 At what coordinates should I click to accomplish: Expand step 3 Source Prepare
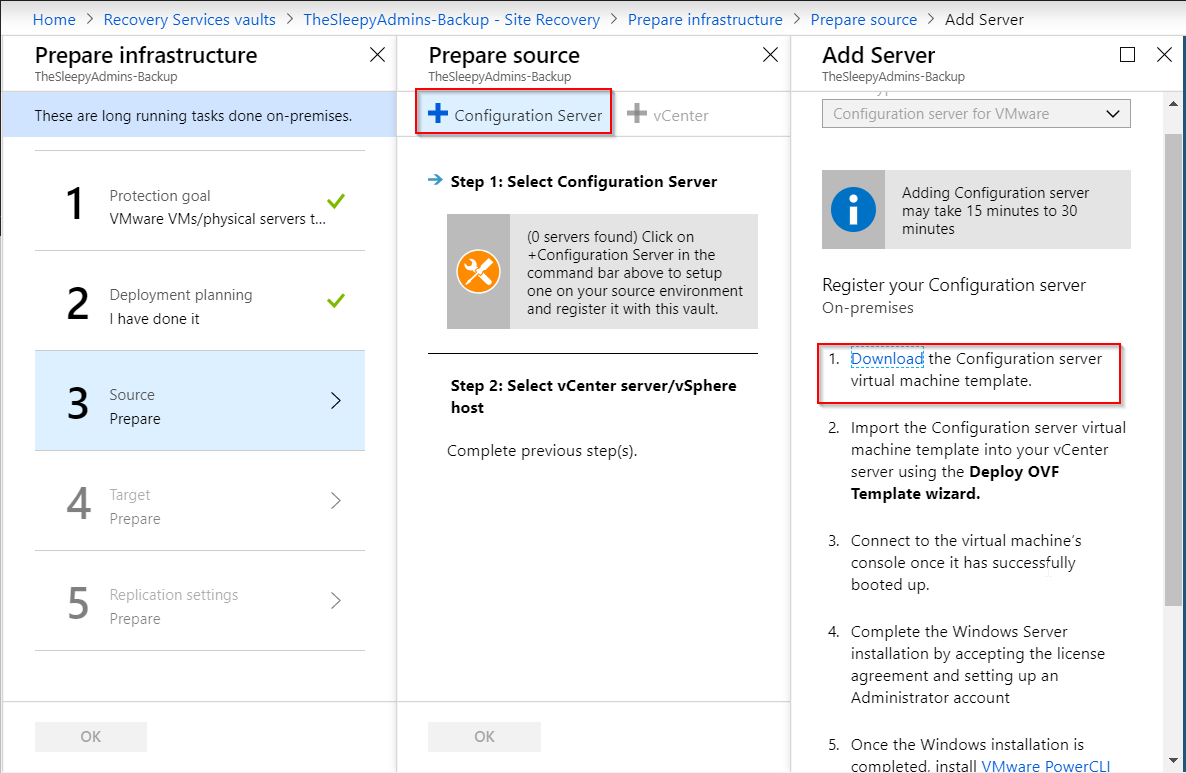[x=200, y=401]
